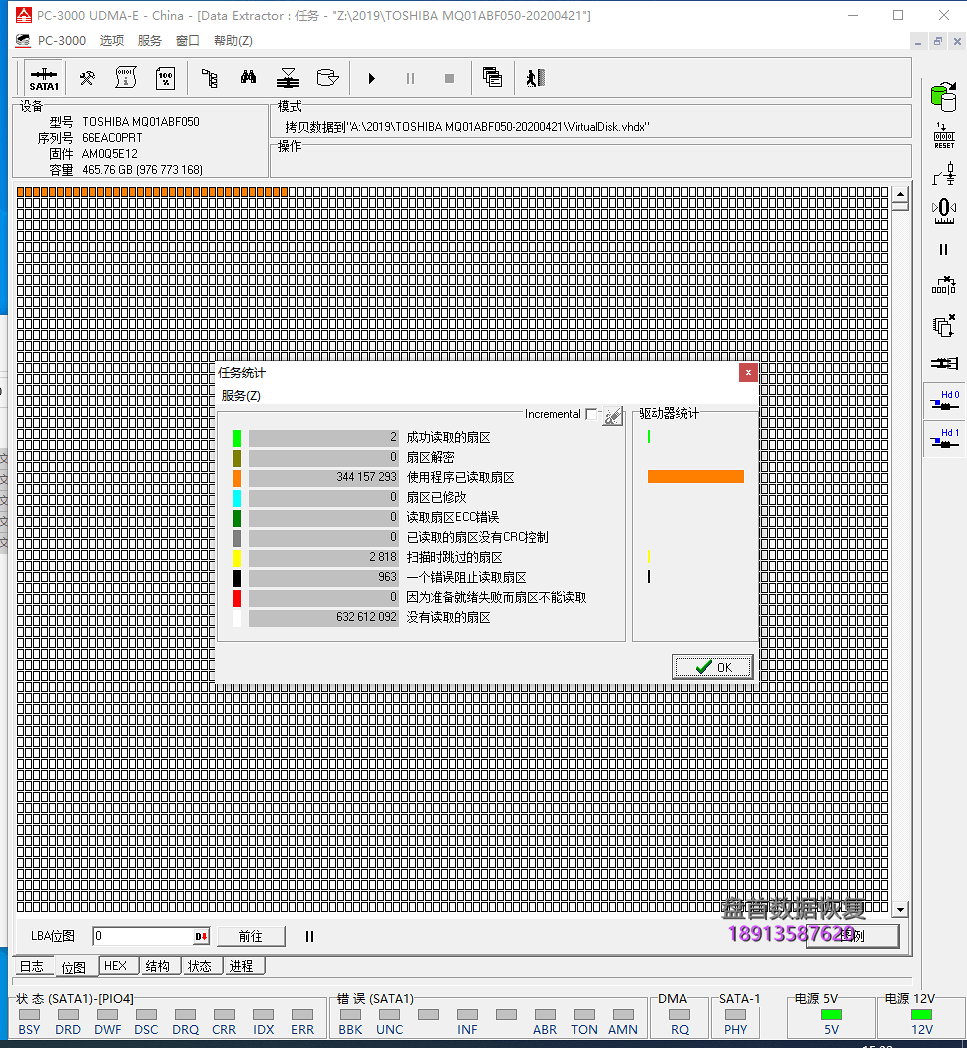Click the 100% document toolbar icon

tap(165, 78)
